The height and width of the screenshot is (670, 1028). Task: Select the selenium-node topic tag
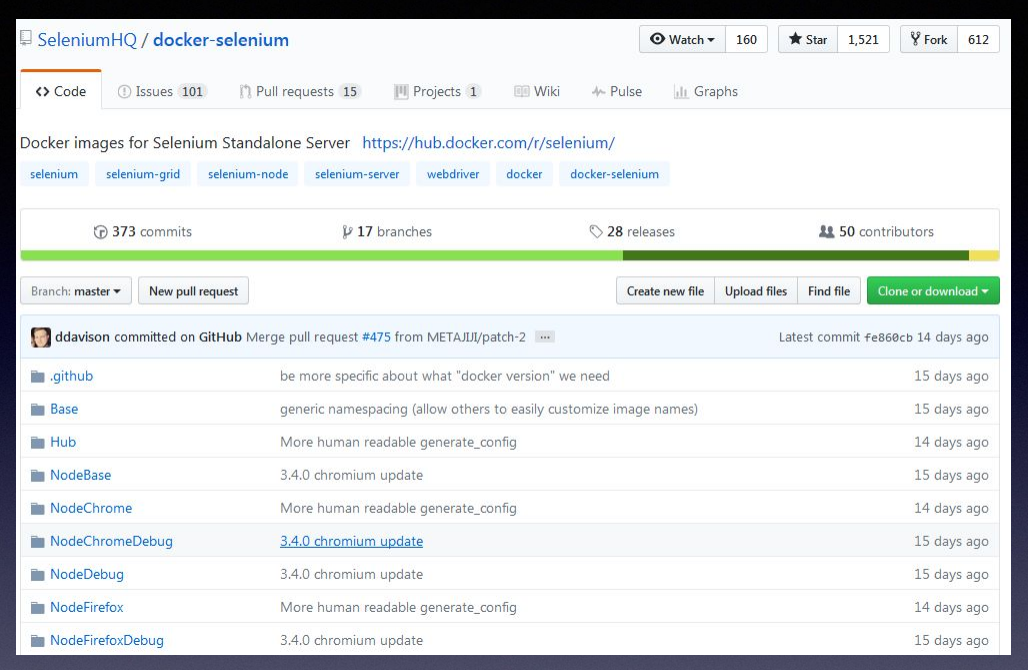pos(248,174)
